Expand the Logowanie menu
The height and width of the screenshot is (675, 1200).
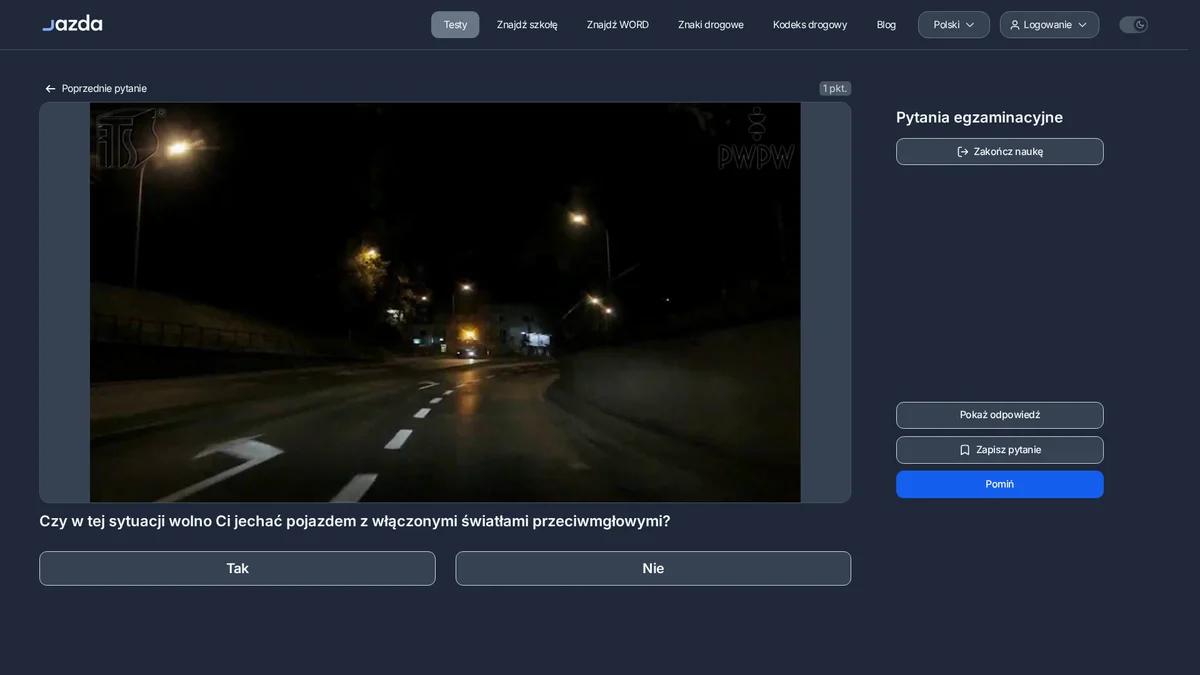[1049, 25]
